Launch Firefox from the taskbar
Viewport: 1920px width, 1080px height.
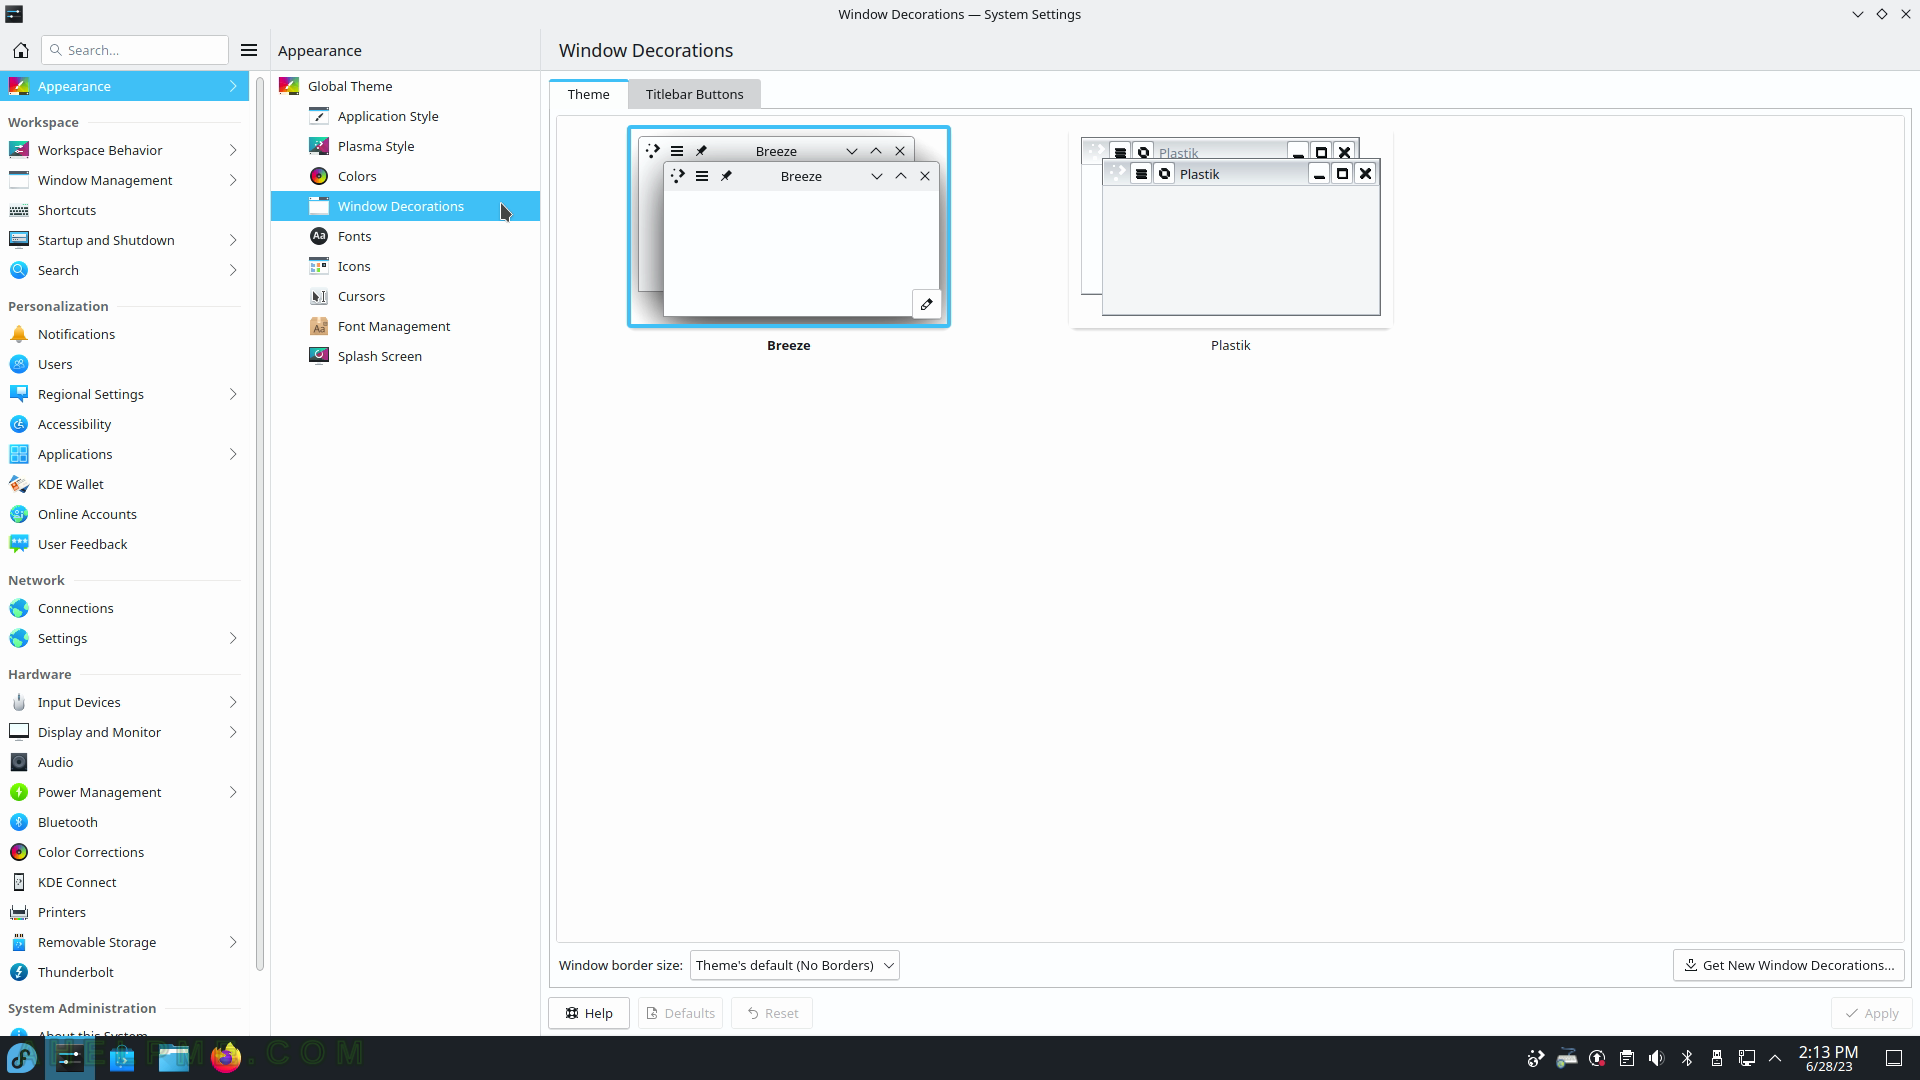point(226,1057)
